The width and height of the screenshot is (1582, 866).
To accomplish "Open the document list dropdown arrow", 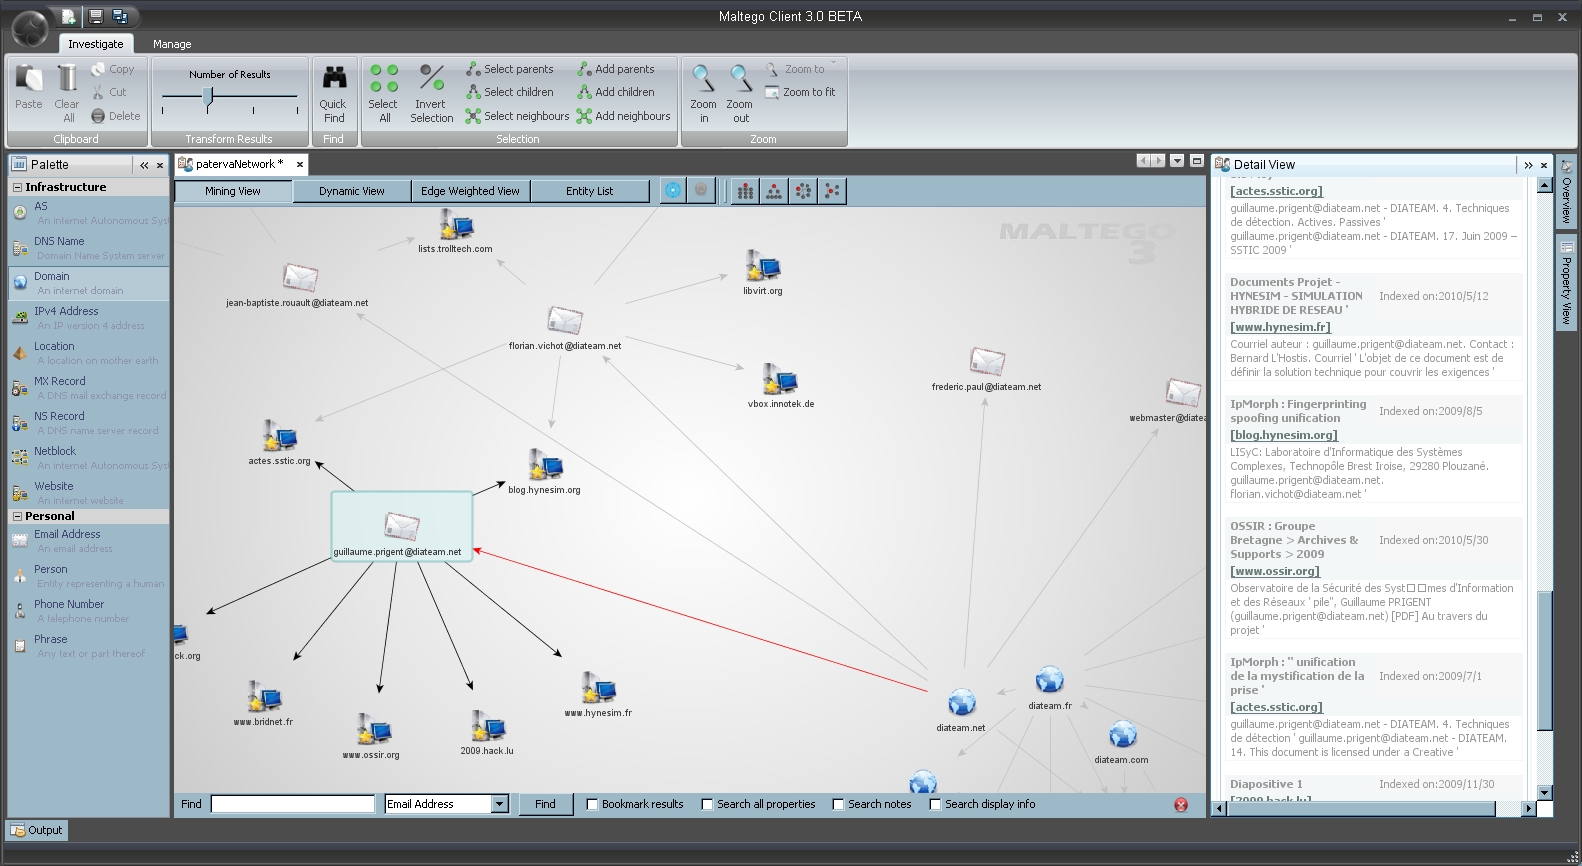I will (x=1177, y=161).
